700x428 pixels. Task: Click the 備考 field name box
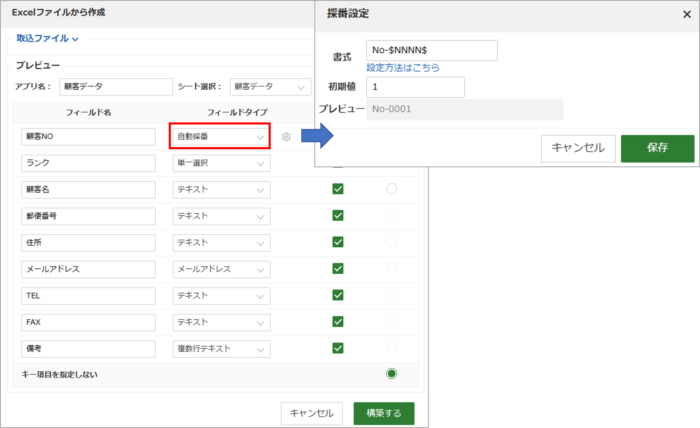click(88, 349)
